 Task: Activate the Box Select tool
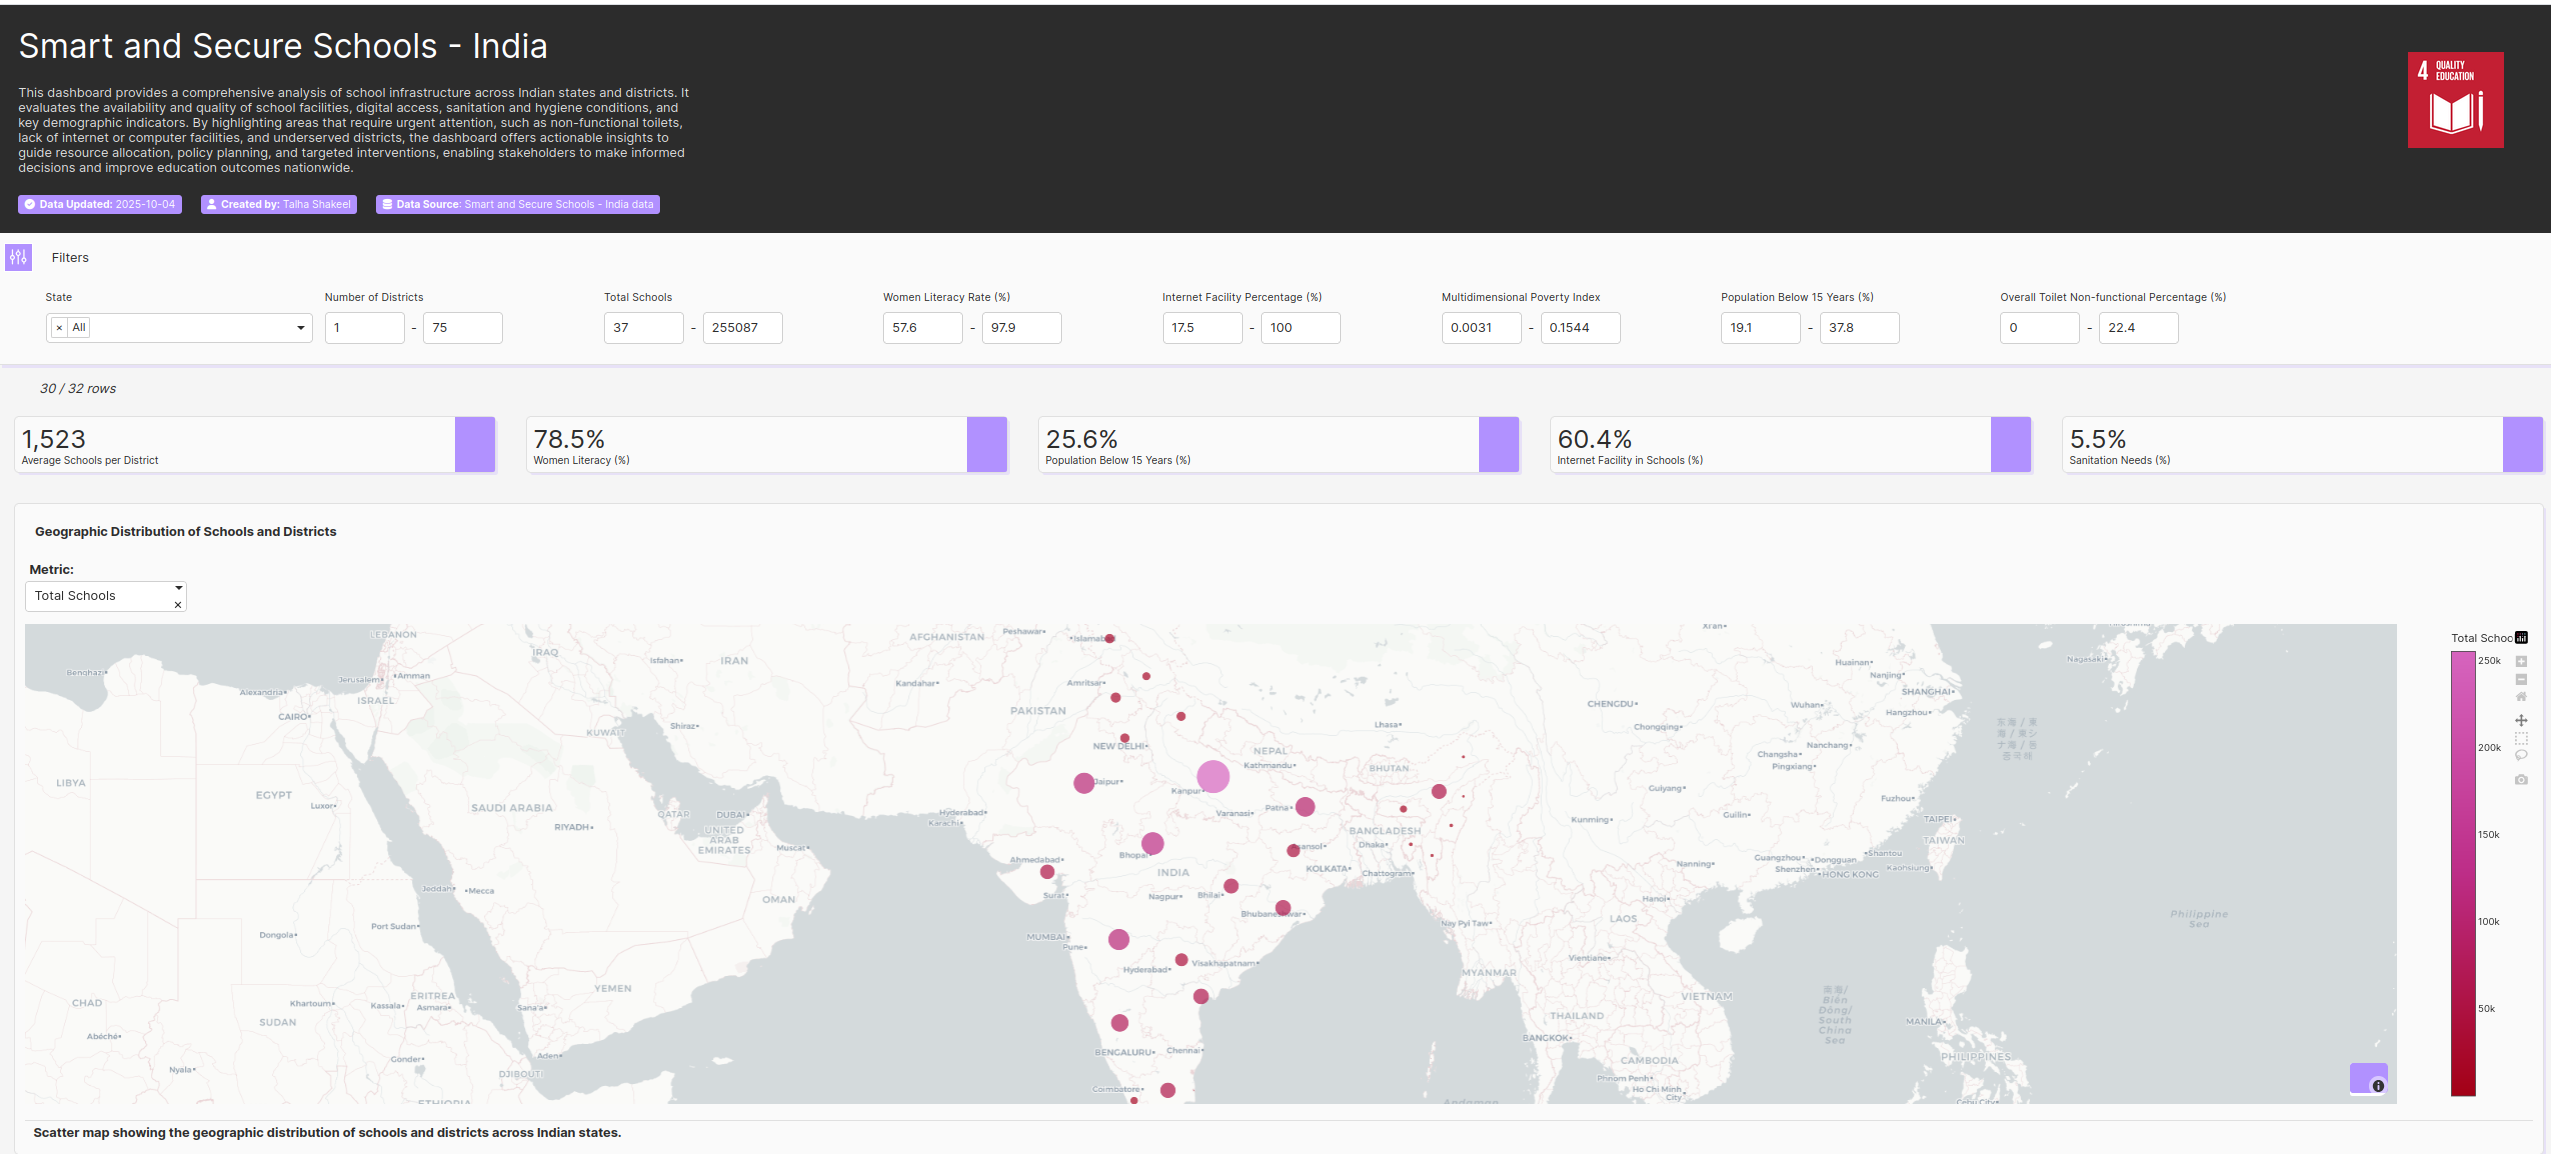click(2521, 738)
